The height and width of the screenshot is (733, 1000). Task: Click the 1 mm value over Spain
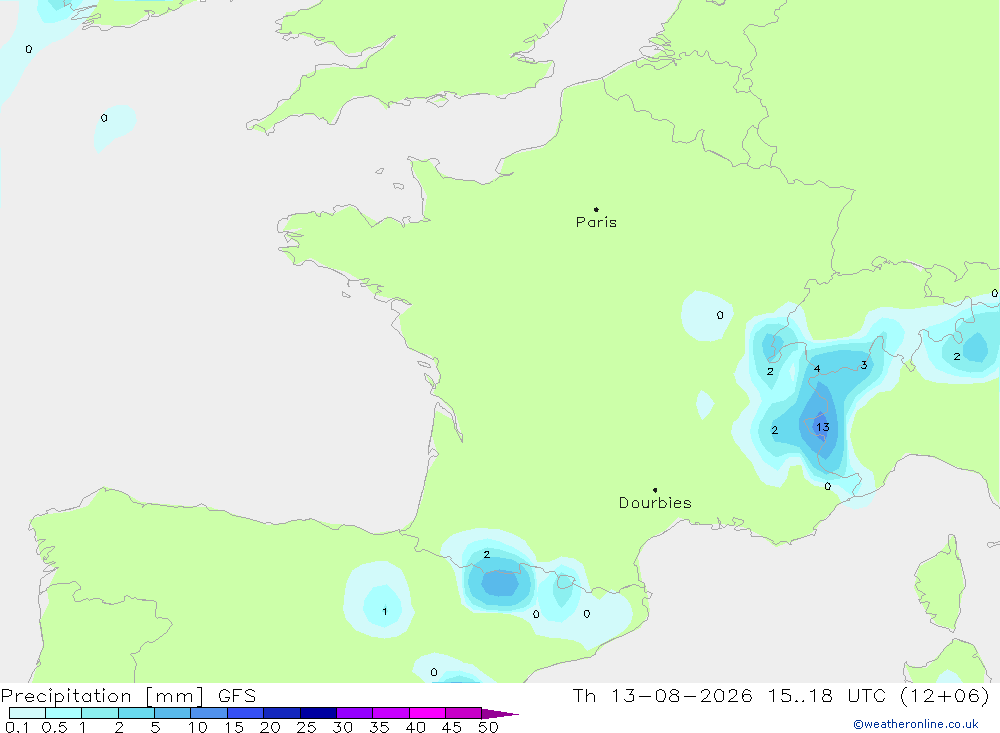385,611
